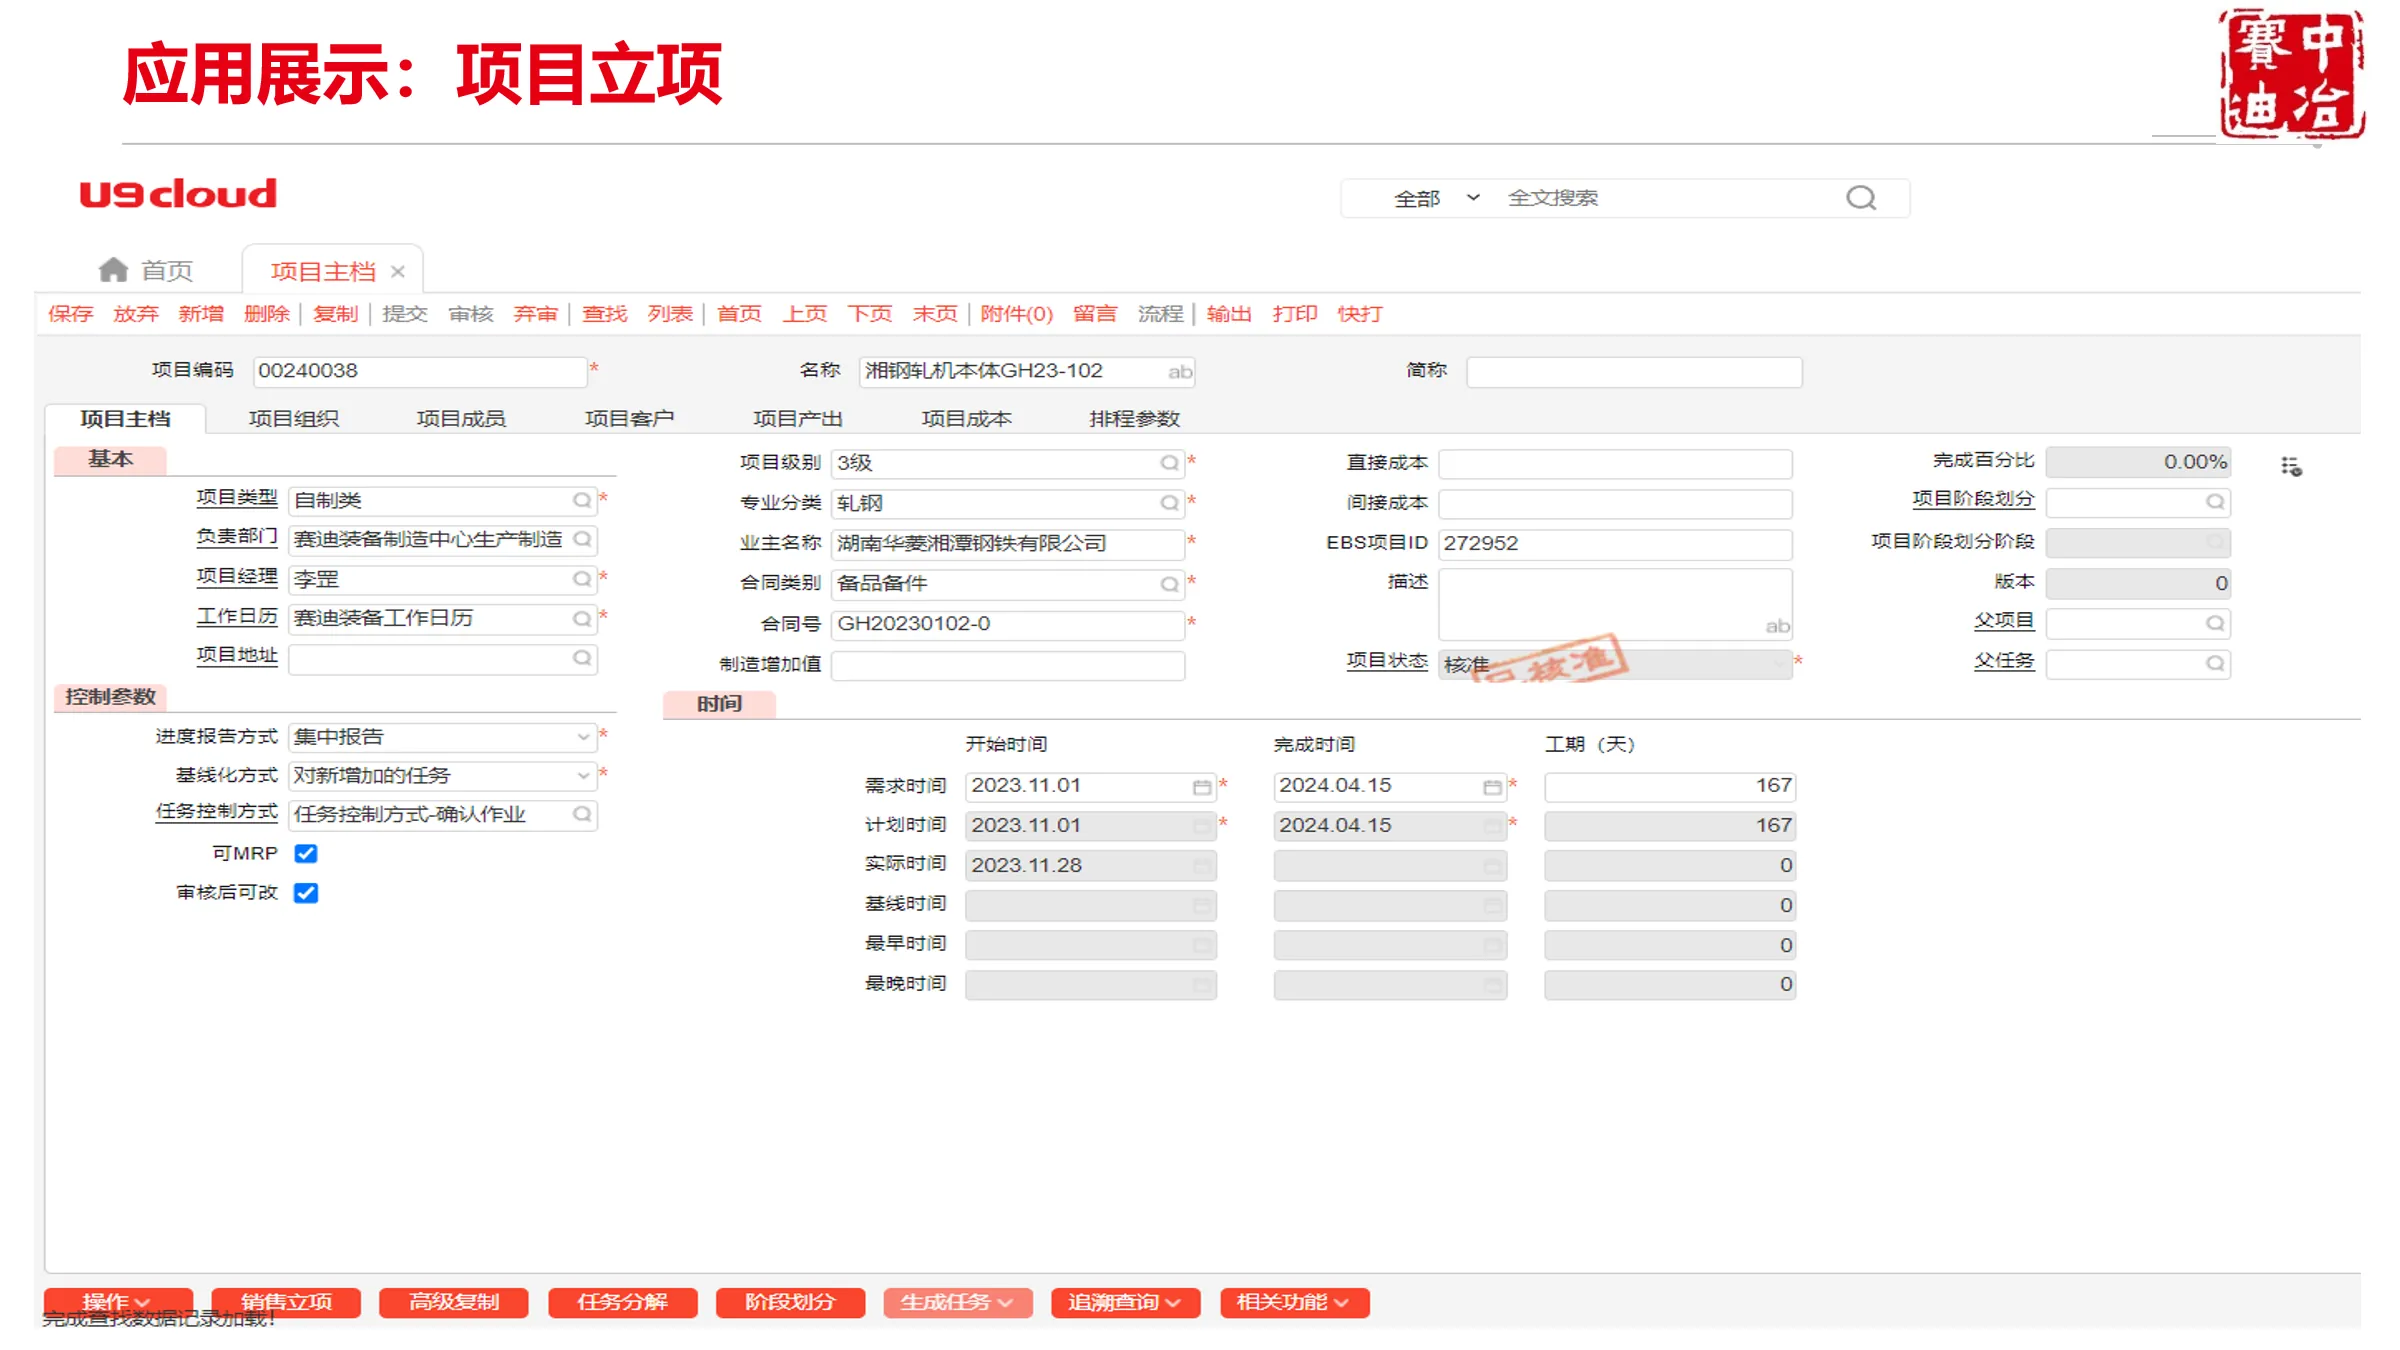
Task: Click the layout settings icon beside 完成百分比
Action: (x=2291, y=466)
